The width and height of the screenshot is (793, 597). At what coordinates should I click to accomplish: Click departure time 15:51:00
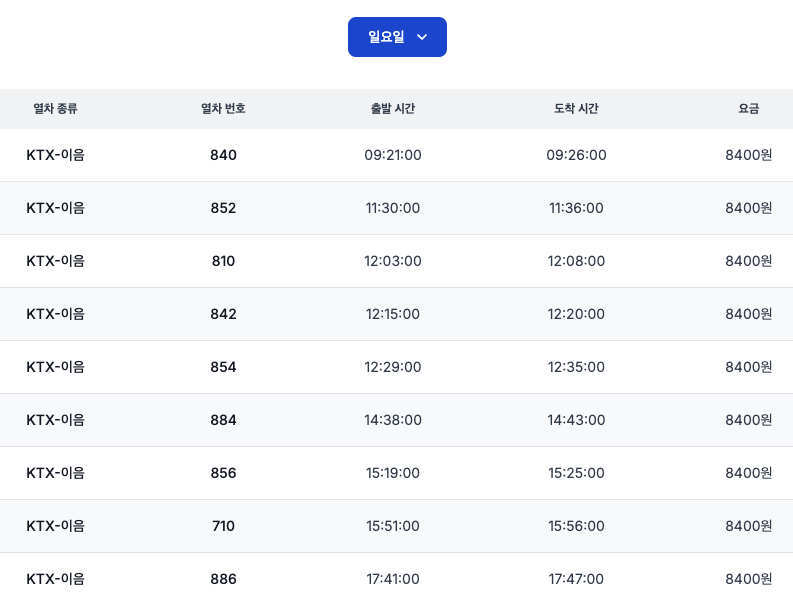pos(392,526)
